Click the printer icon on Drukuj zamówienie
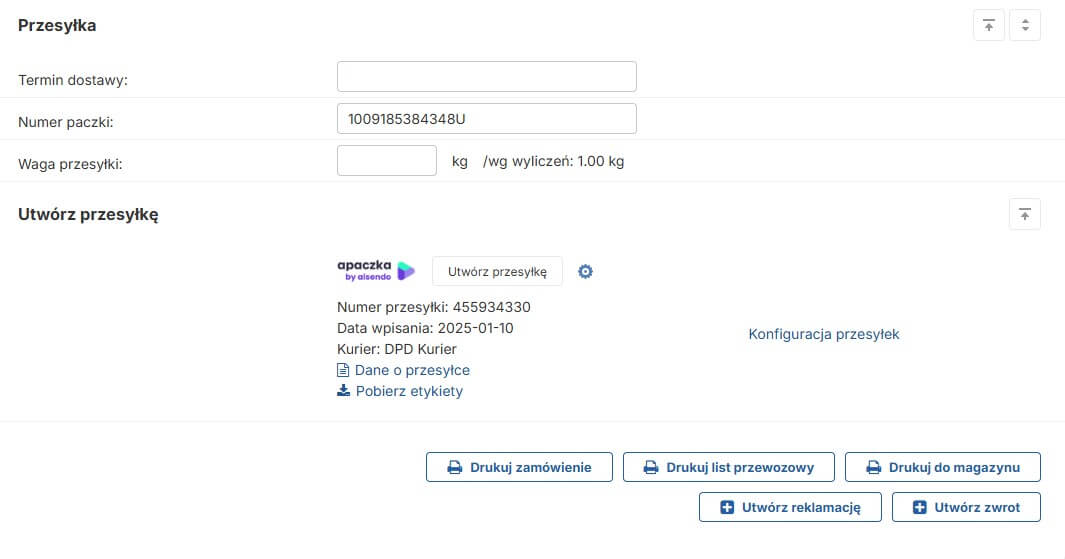Viewport: 1065px width, 559px height. coord(454,467)
